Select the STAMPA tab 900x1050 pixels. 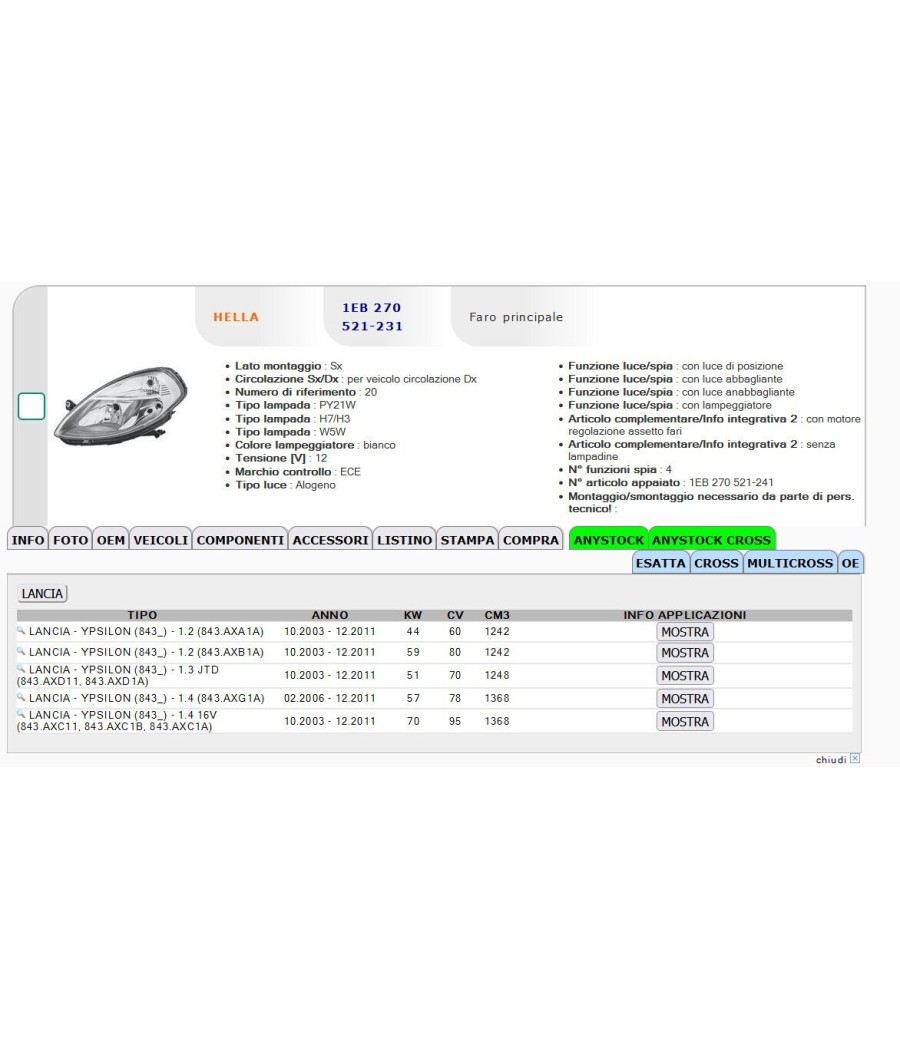[x=467, y=540]
